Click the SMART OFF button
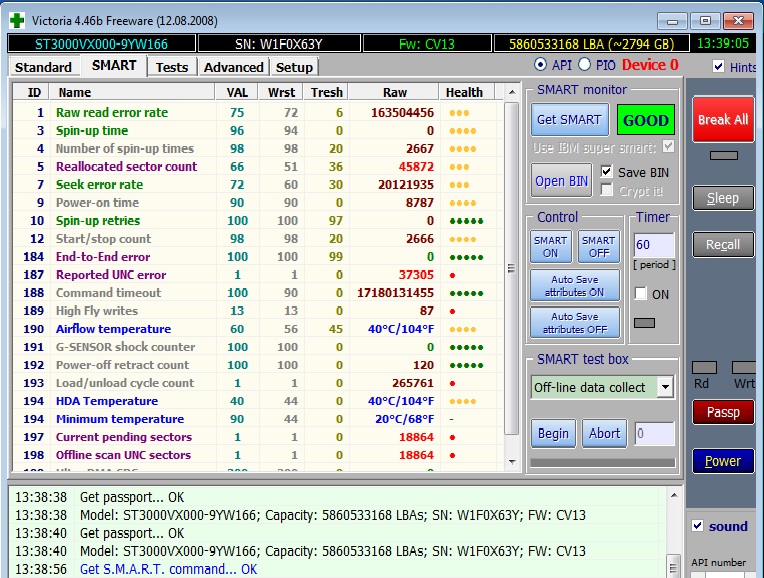This screenshot has height=578, width=764. coord(599,247)
